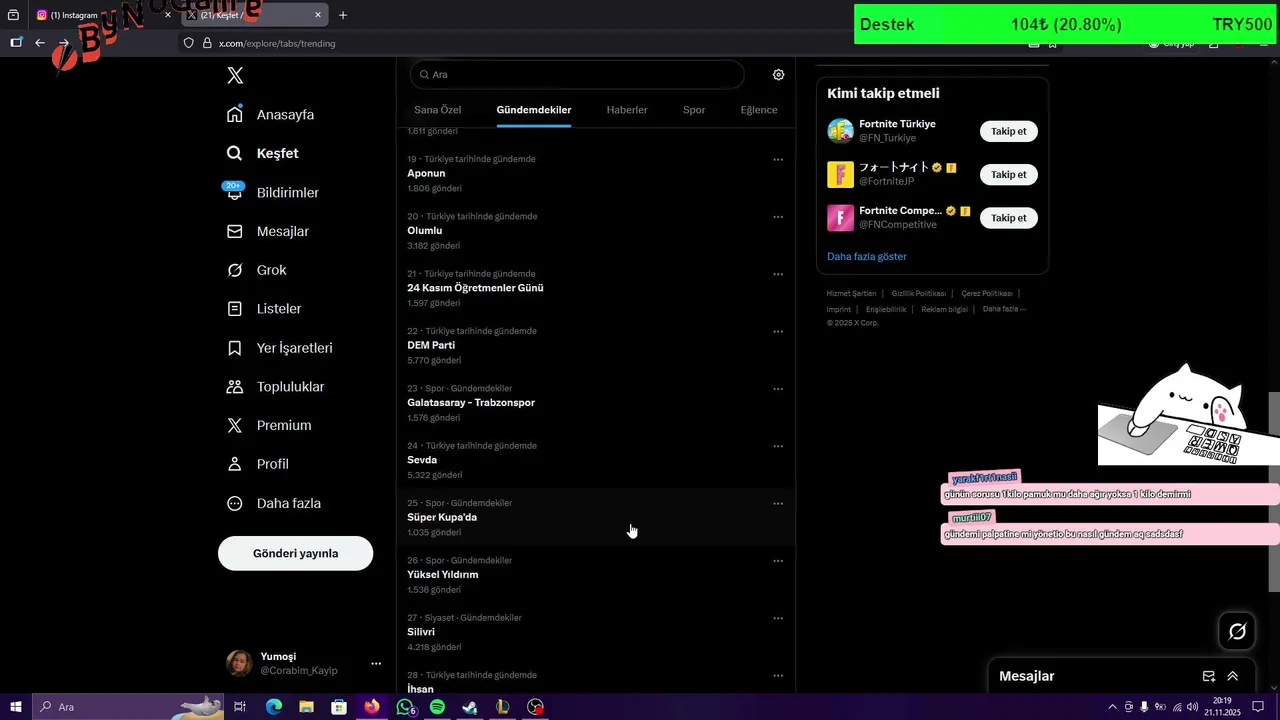Click Daha fazla göster link

[x=867, y=257]
